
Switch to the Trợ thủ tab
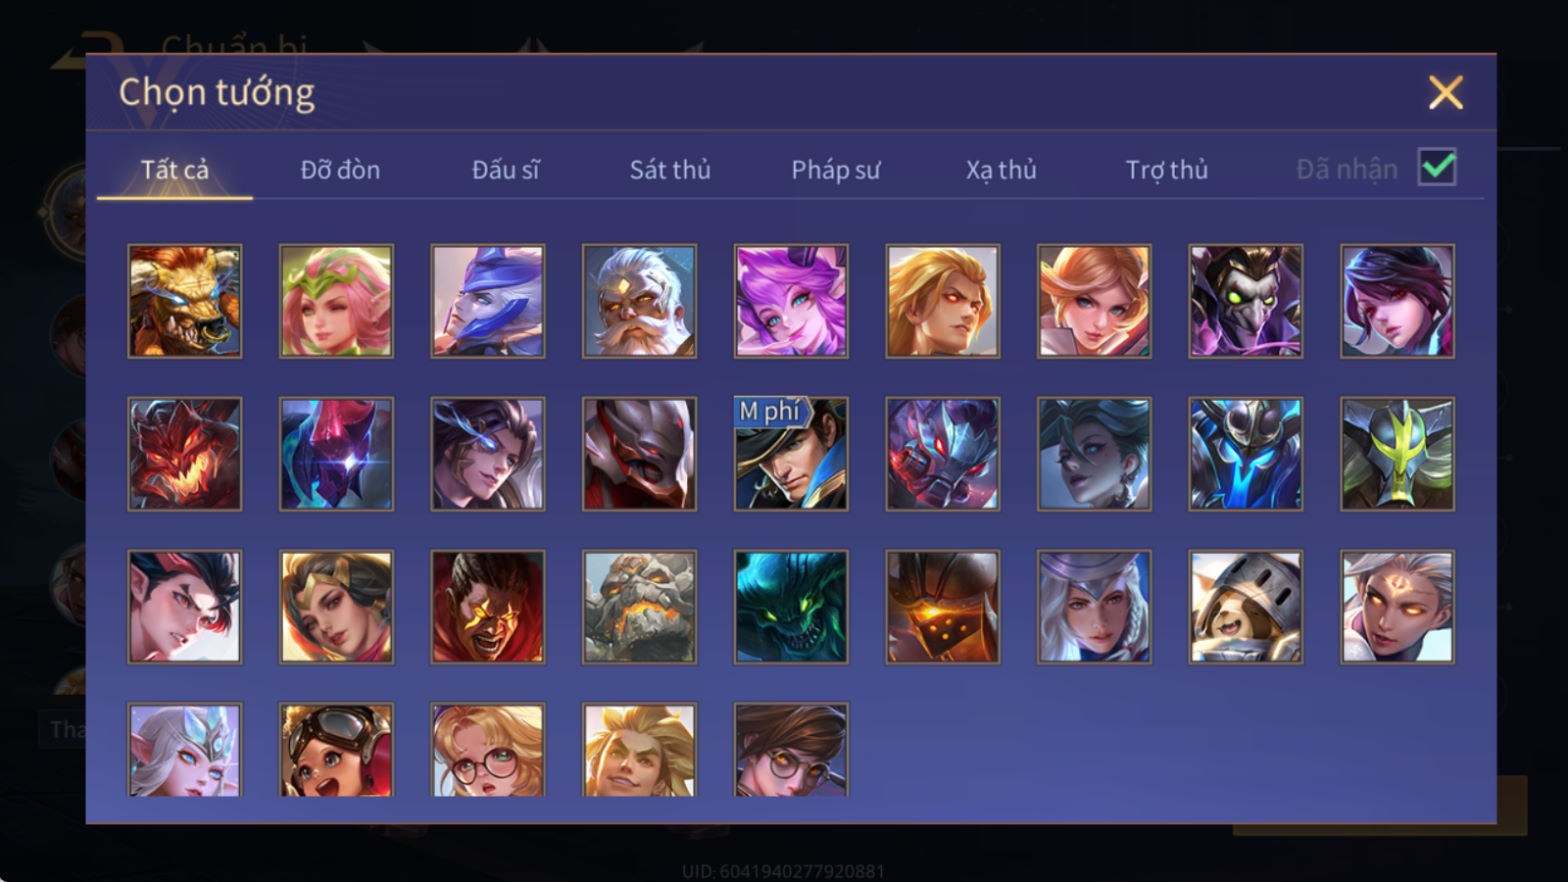(1167, 170)
